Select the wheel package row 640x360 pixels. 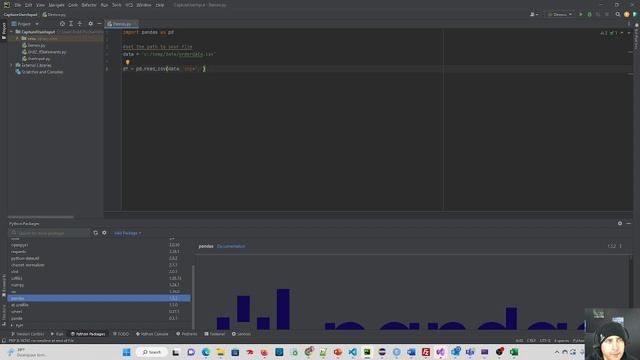point(99,312)
